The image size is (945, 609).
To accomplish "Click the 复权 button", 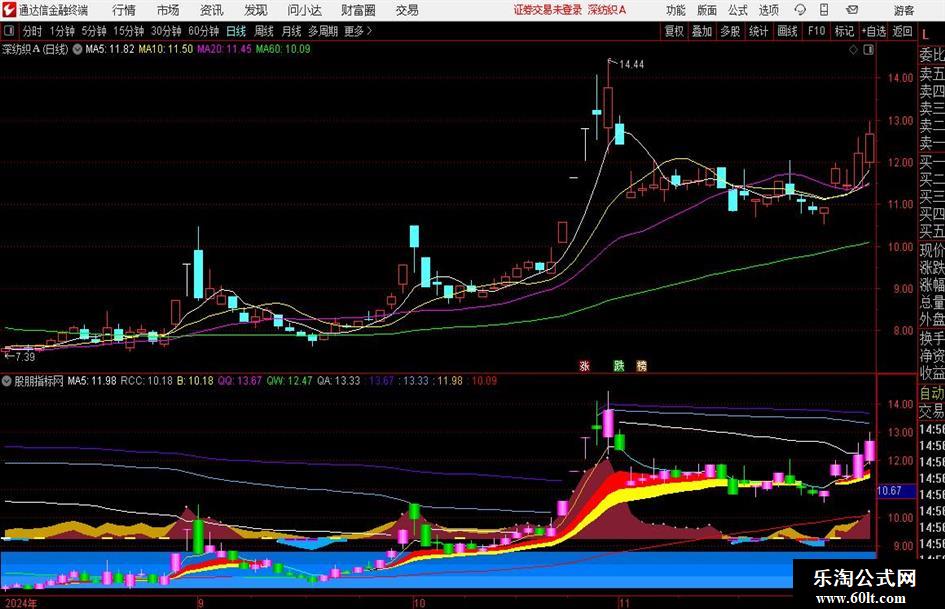I will [x=674, y=31].
